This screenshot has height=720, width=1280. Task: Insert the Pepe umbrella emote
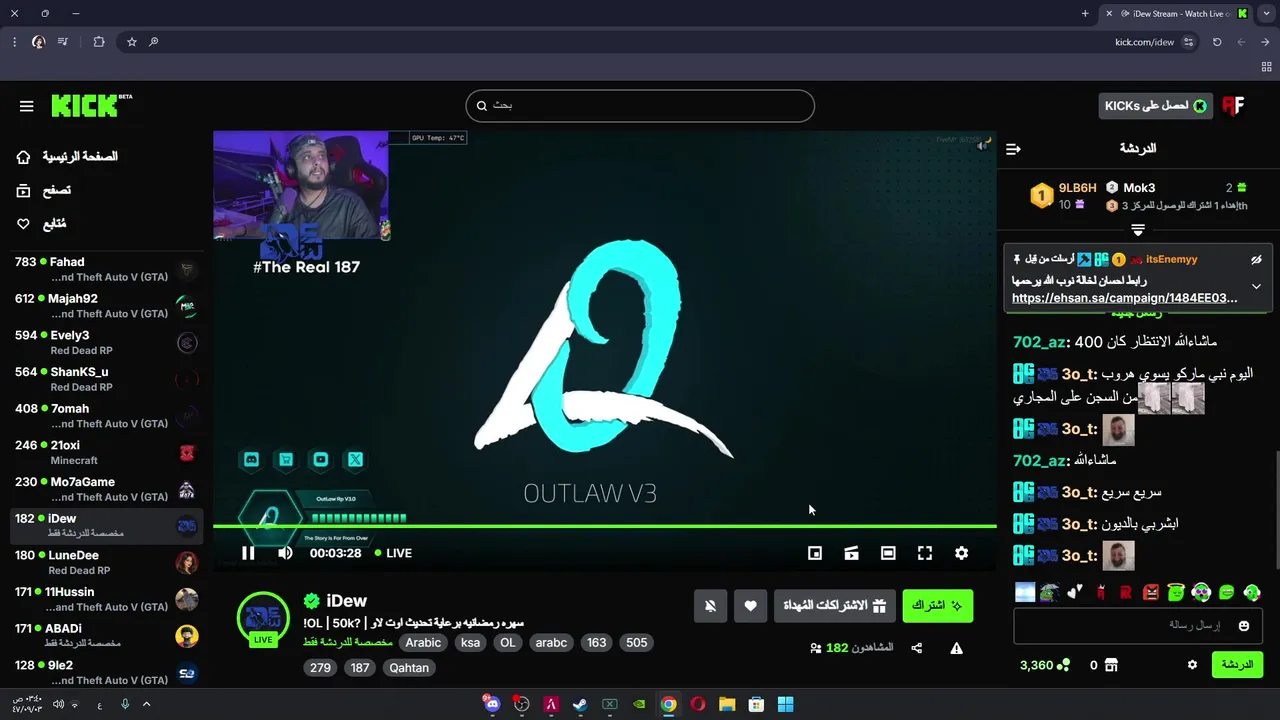click(1049, 593)
